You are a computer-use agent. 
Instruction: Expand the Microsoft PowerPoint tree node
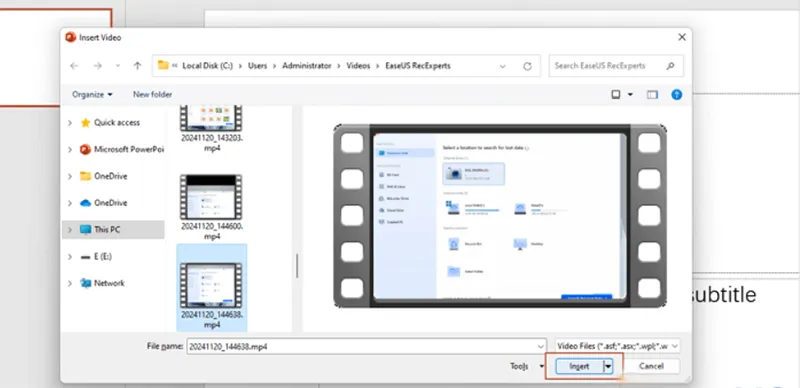[x=70, y=150]
